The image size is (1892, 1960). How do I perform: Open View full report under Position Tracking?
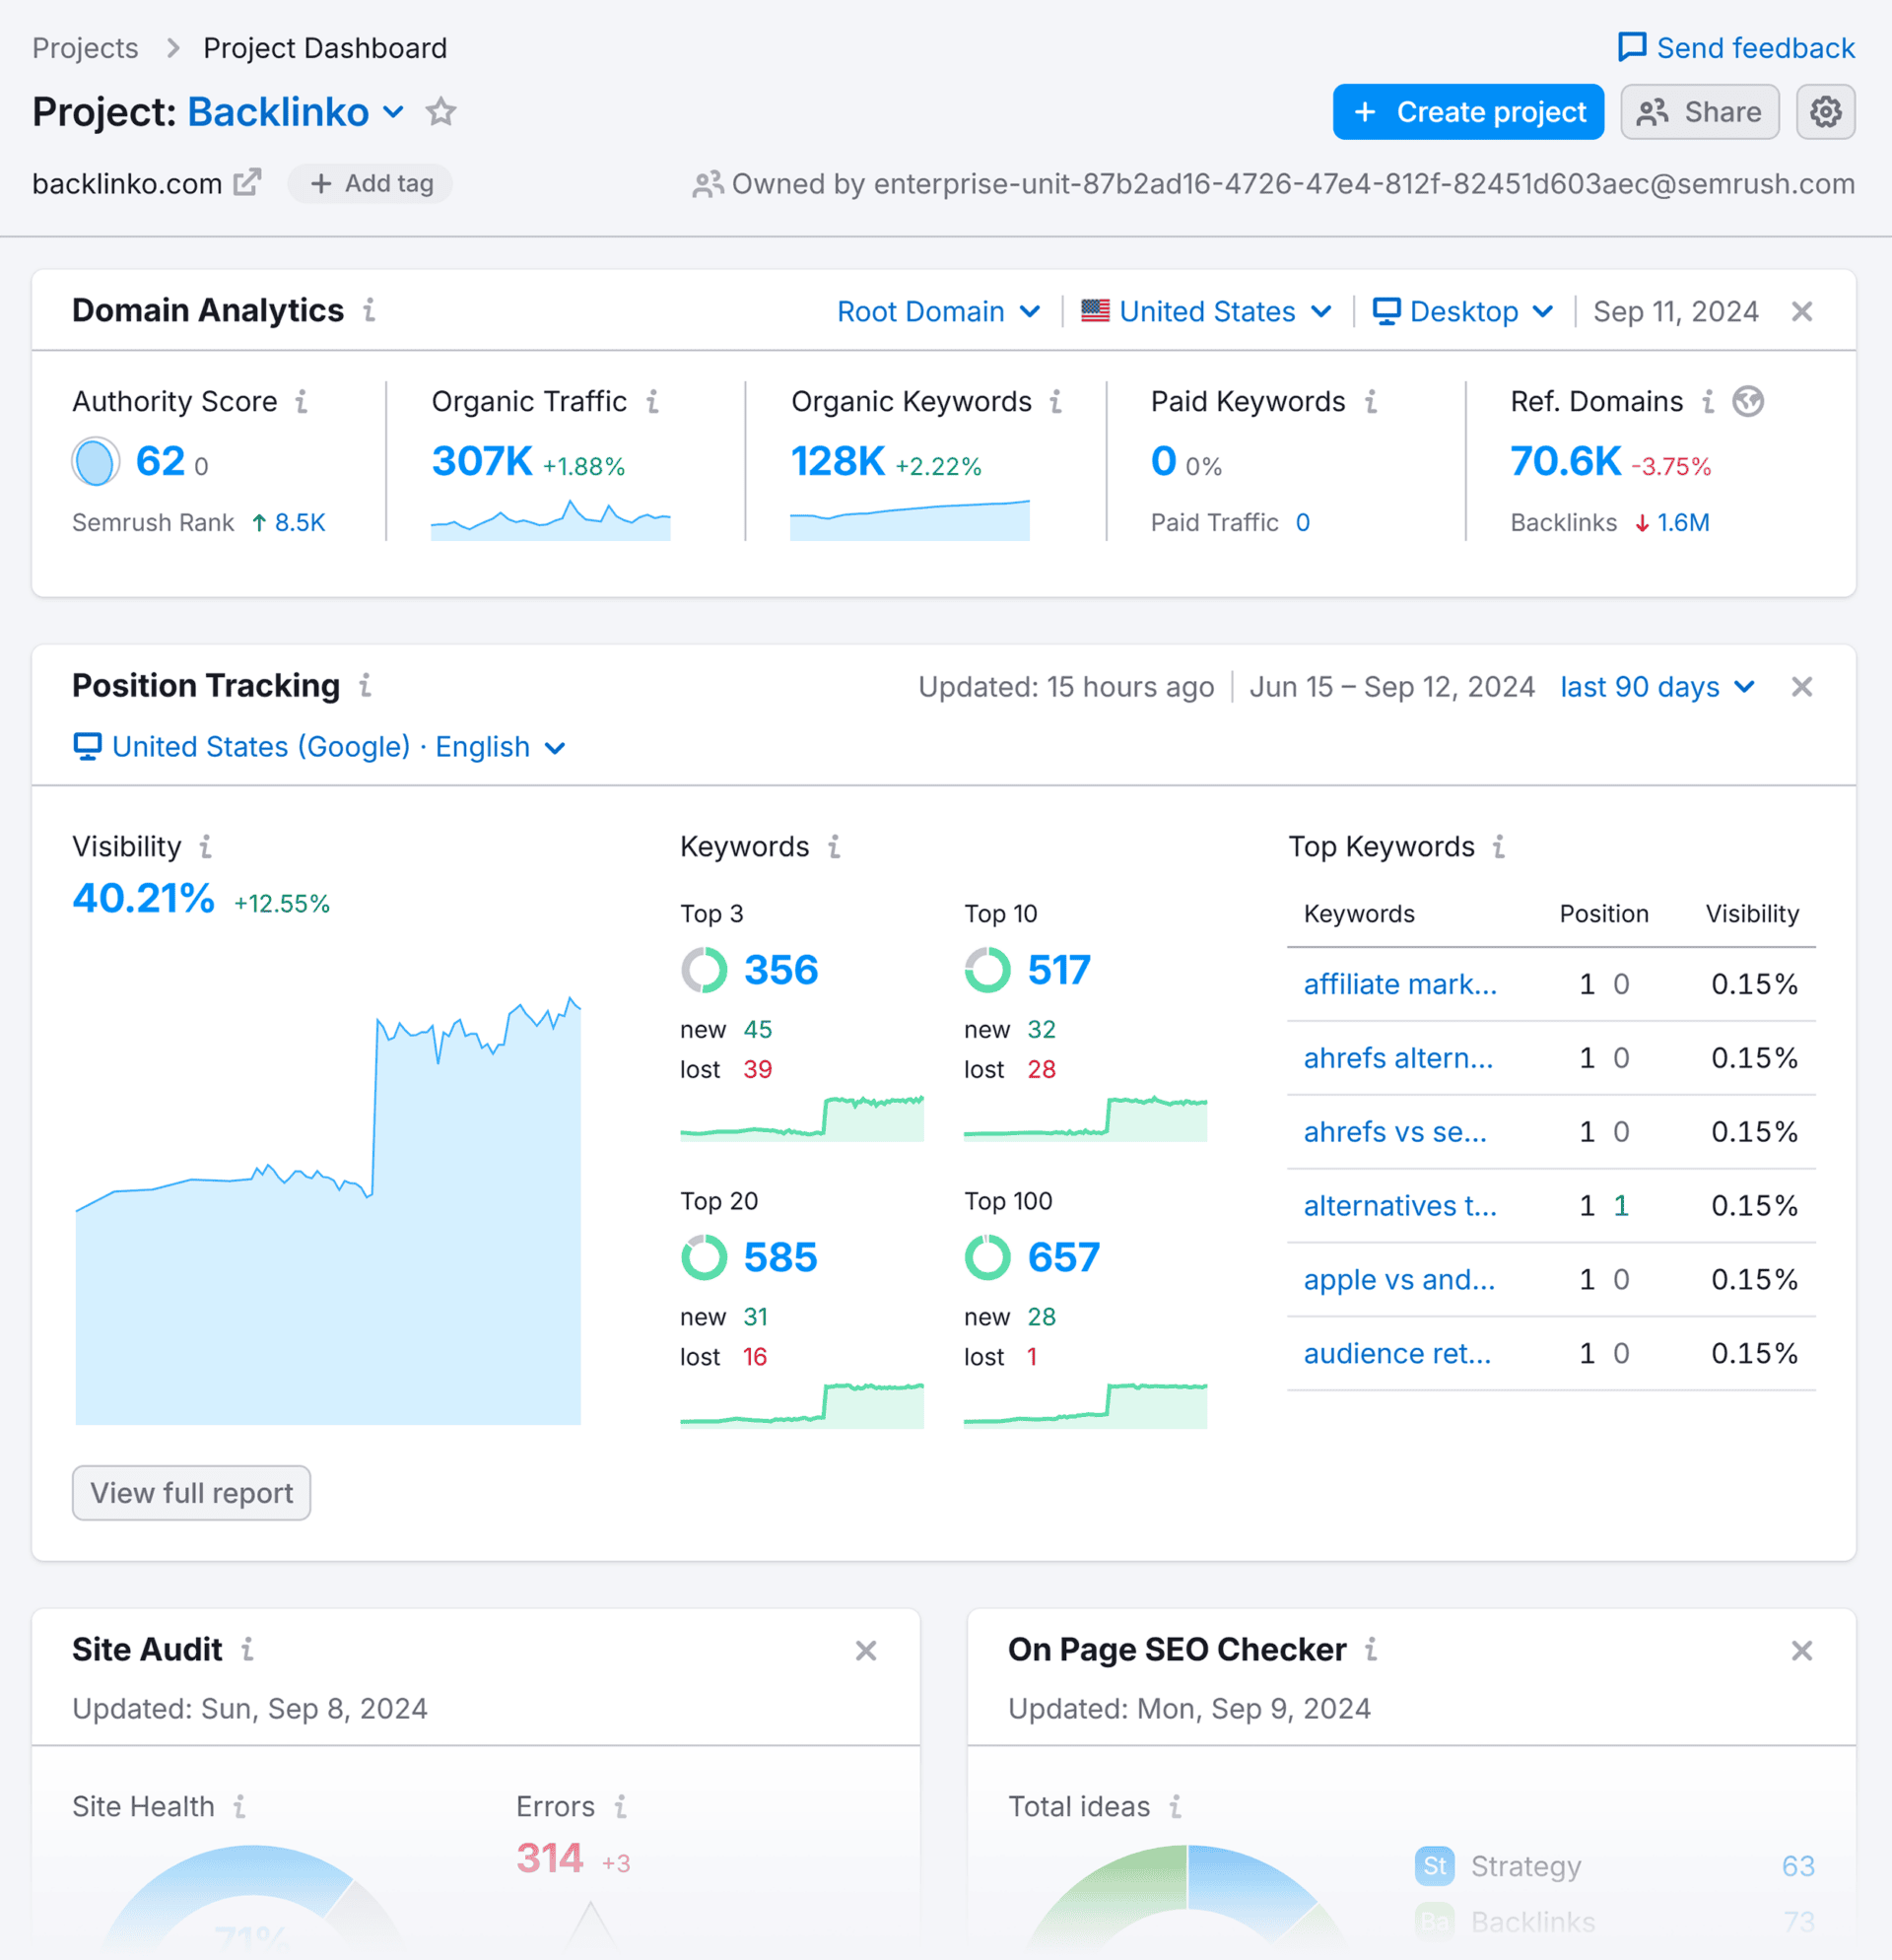pyautogui.click(x=191, y=1492)
